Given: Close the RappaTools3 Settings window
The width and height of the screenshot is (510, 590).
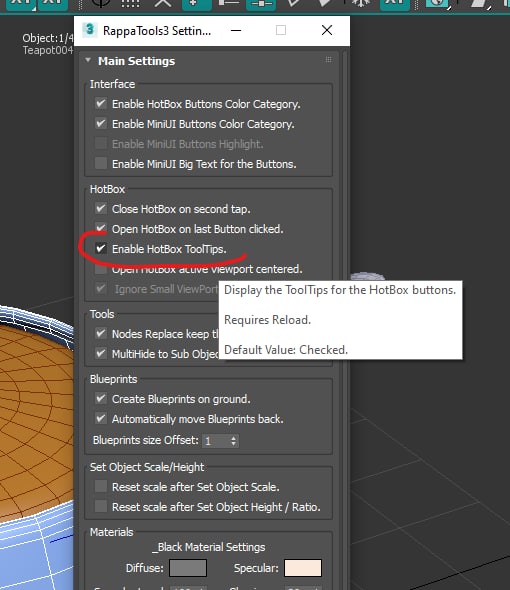Looking at the screenshot, I should (327, 30).
